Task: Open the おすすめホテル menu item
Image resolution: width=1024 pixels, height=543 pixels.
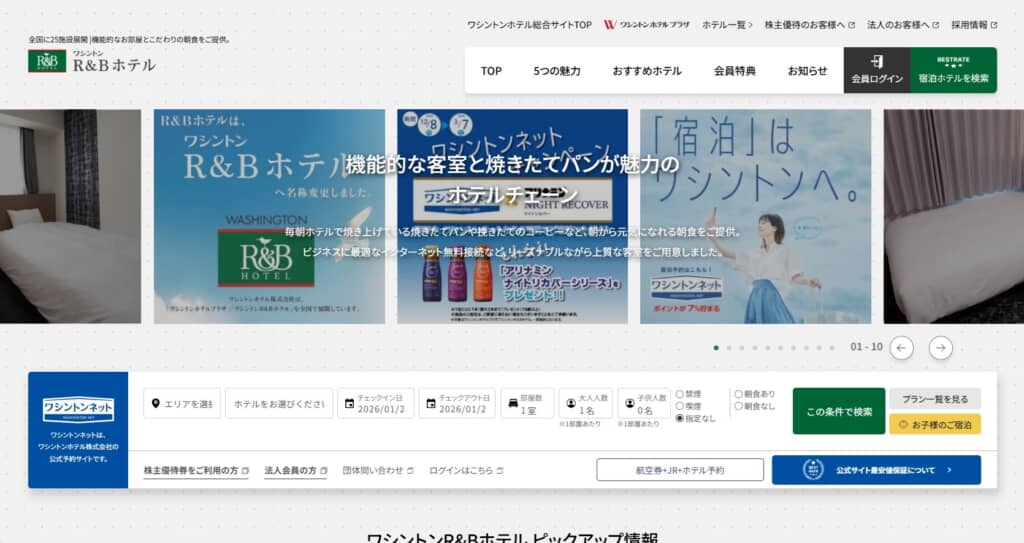Action: tap(647, 71)
